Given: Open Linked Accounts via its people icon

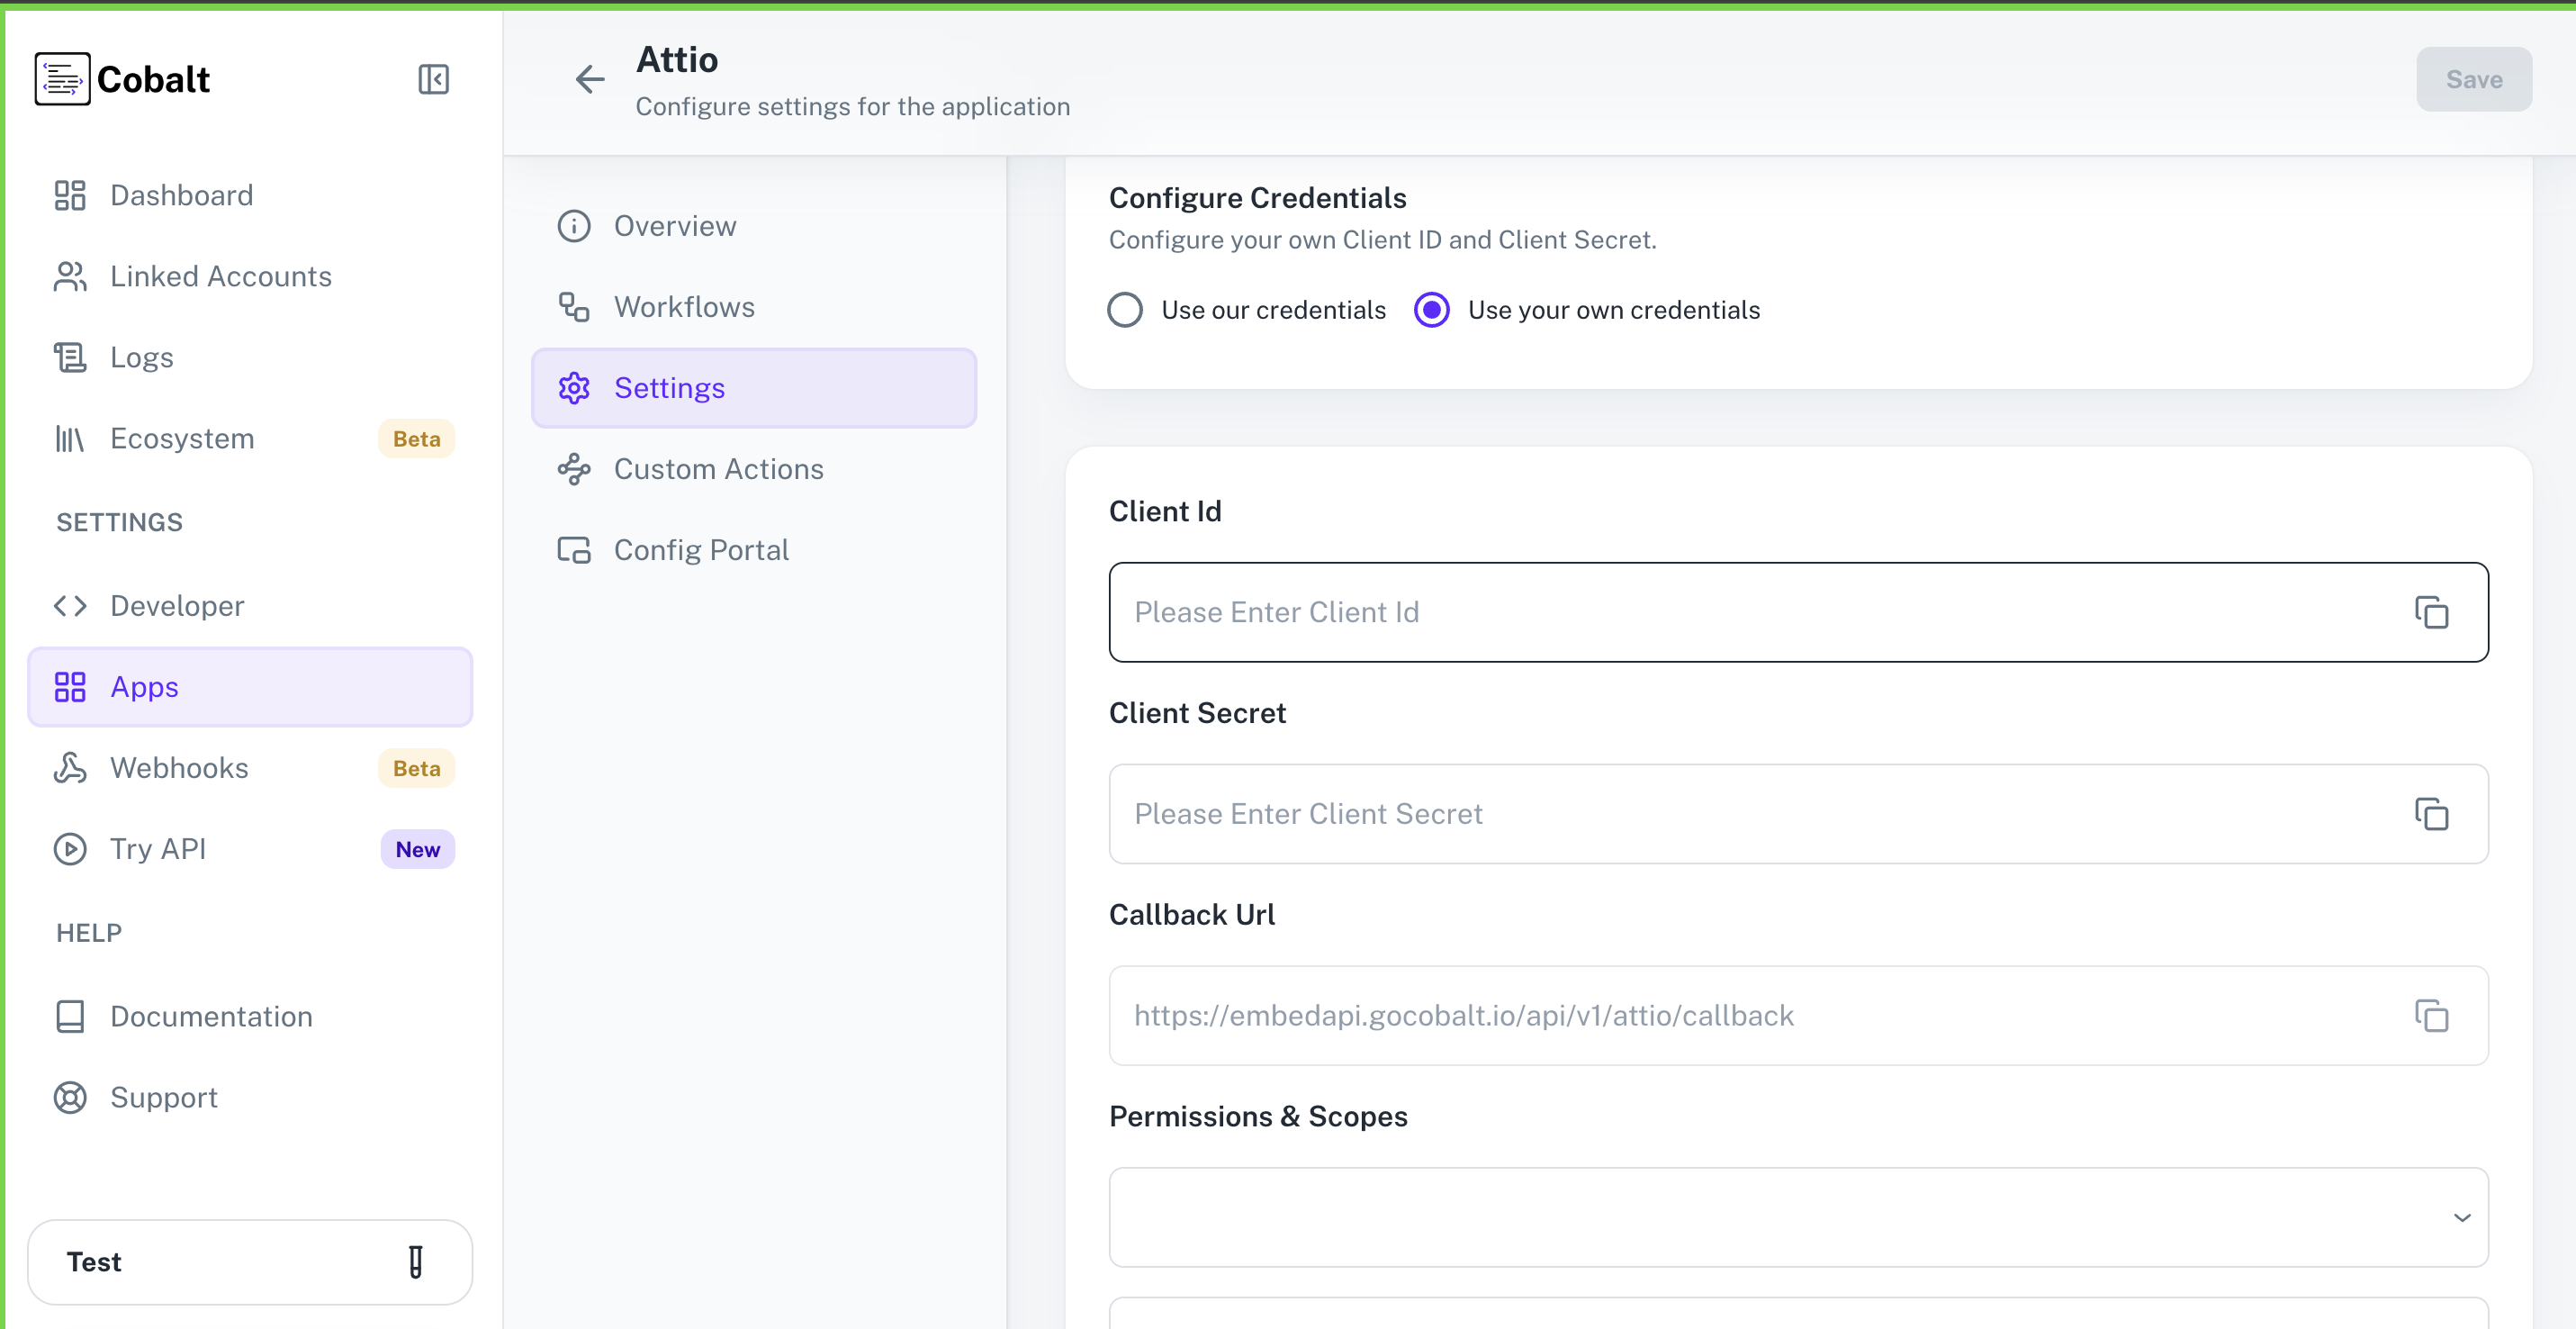Looking at the screenshot, I should click(x=68, y=276).
